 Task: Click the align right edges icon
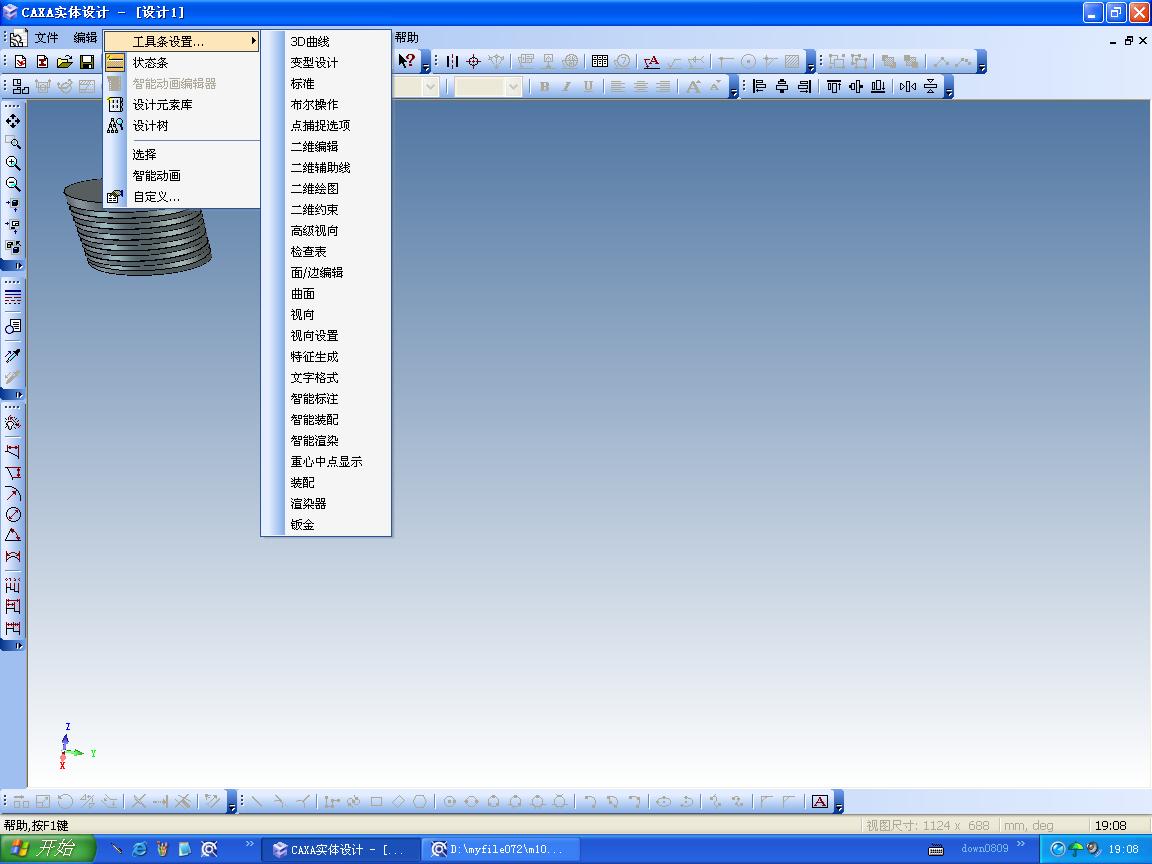804,87
